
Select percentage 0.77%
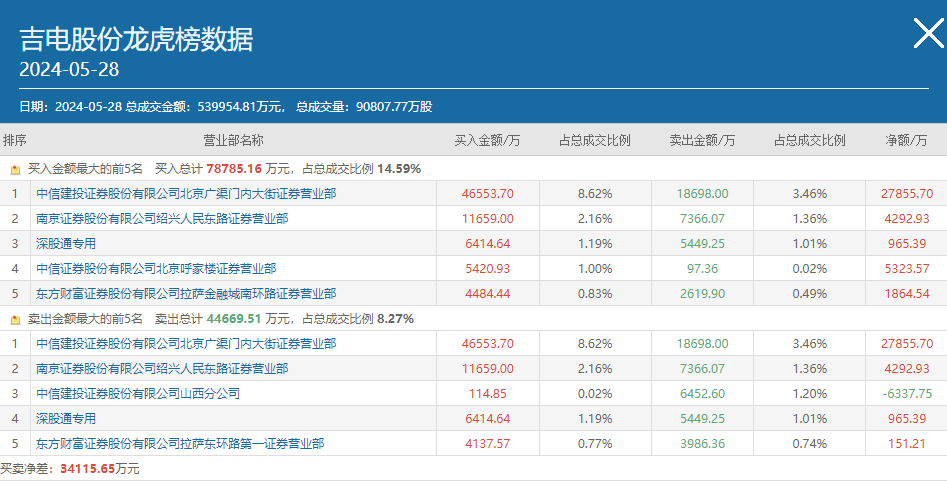(x=595, y=444)
